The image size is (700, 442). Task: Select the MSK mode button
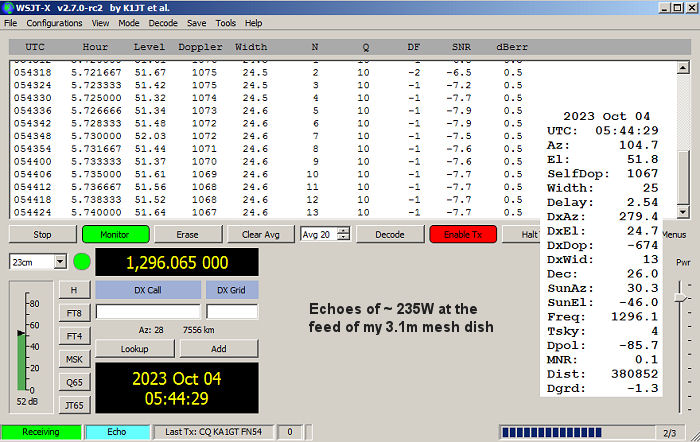74,359
